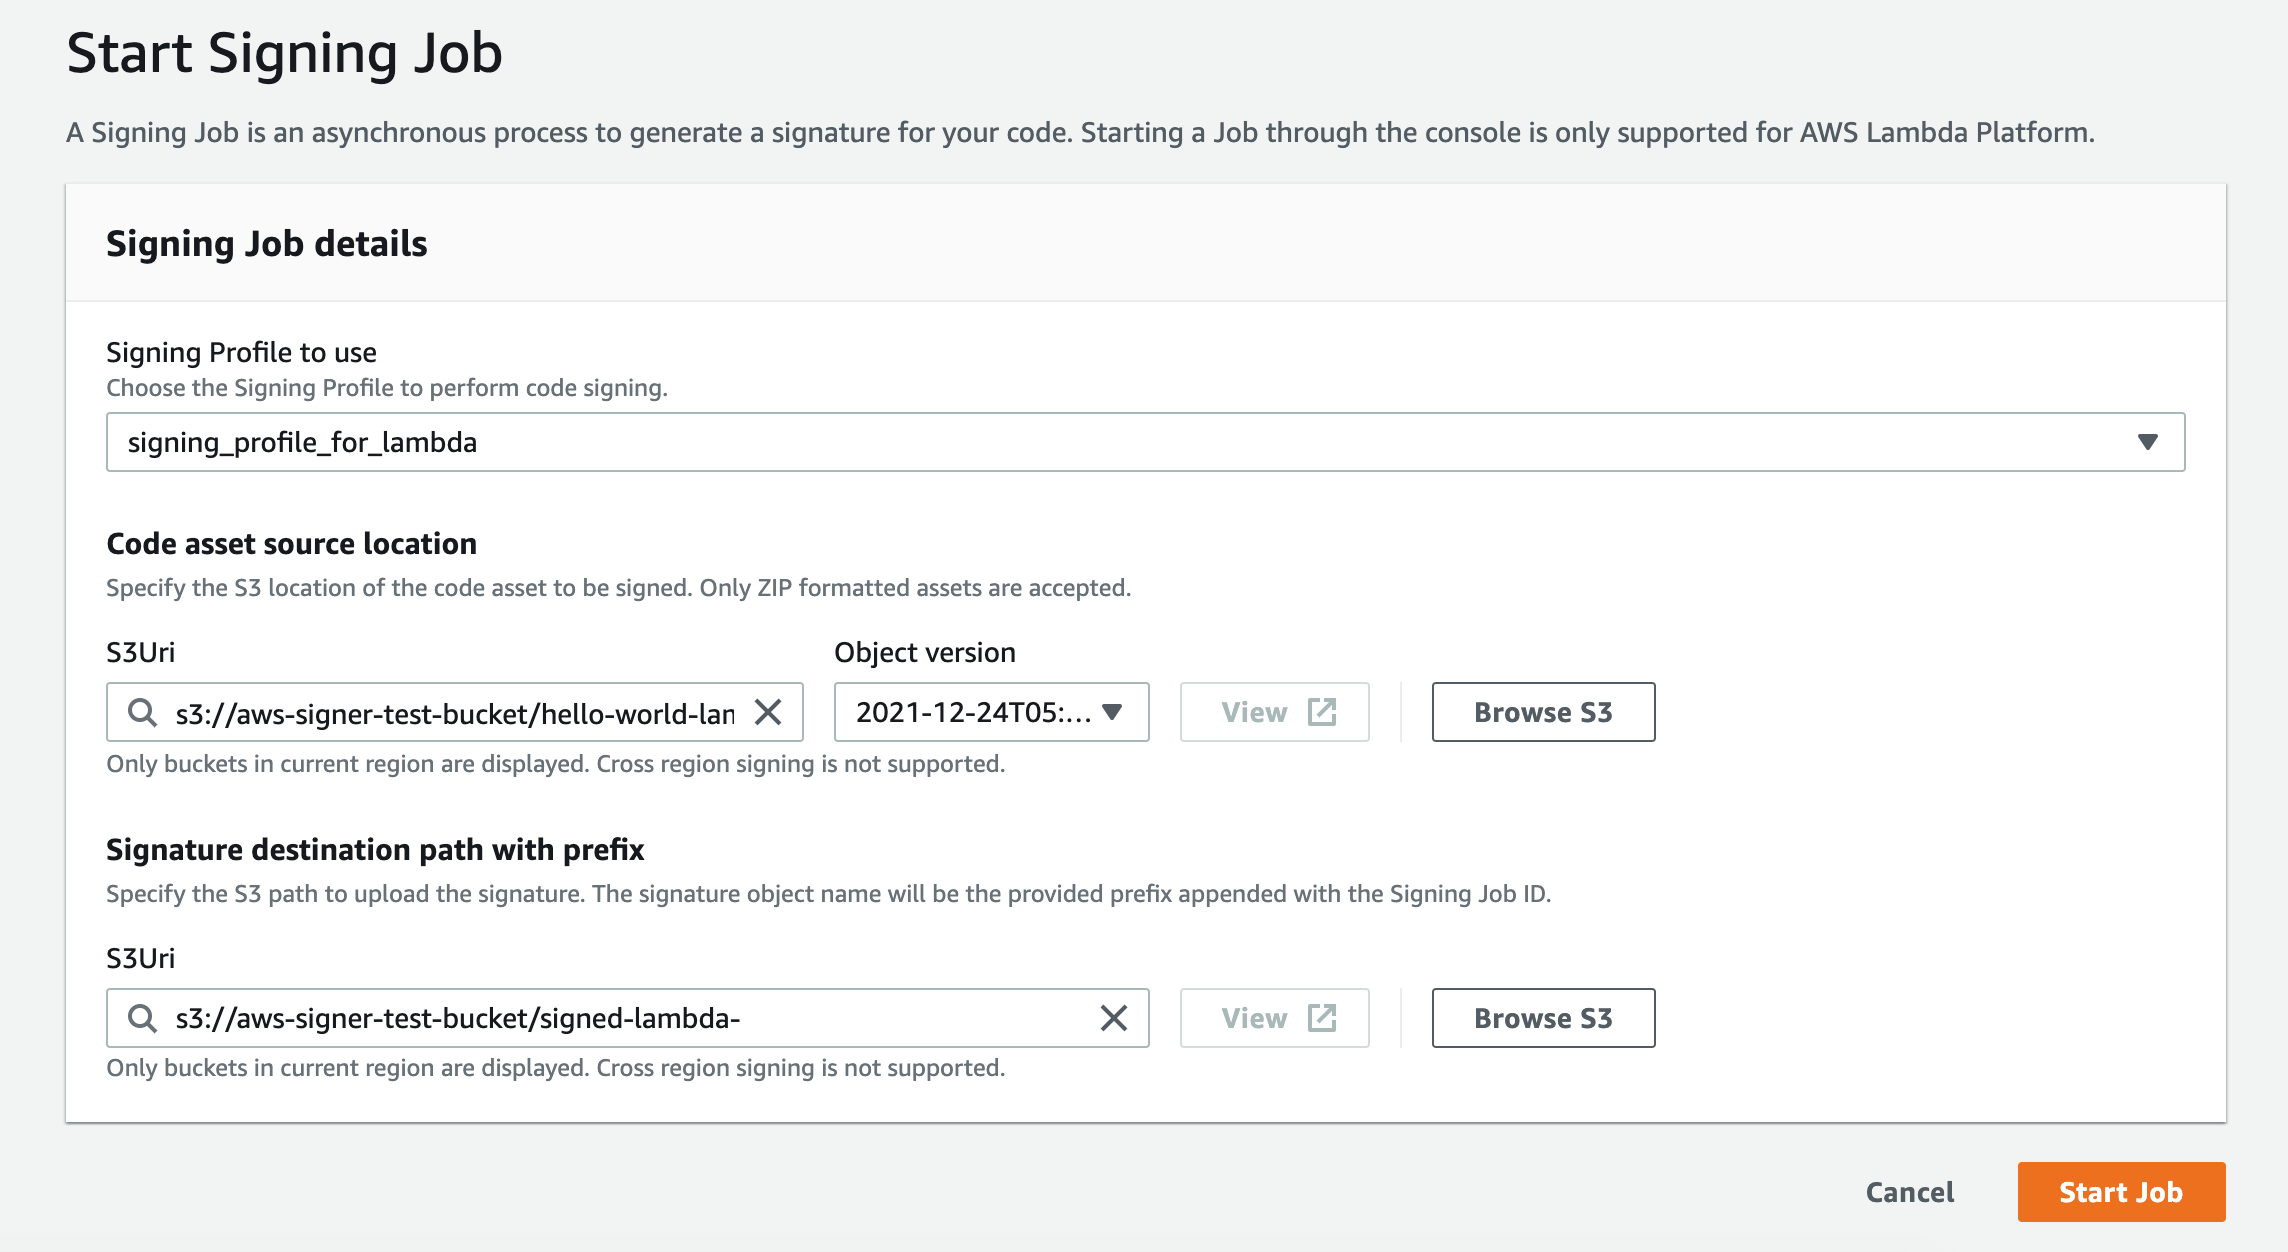The width and height of the screenshot is (2288, 1252).
Task: Clear the source S3Uri with the X icon
Action: [x=772, y=712]
